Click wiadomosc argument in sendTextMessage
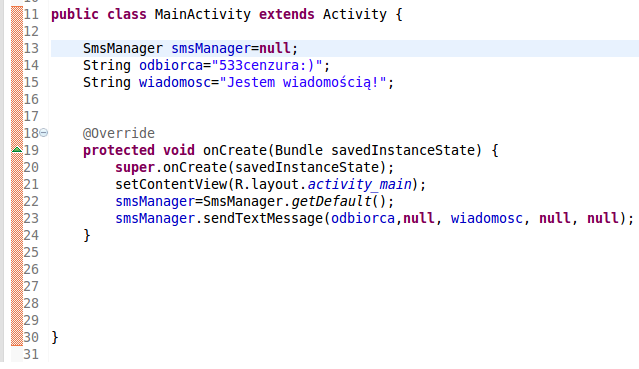Viewport: 639px width, 369px height. 487,219
